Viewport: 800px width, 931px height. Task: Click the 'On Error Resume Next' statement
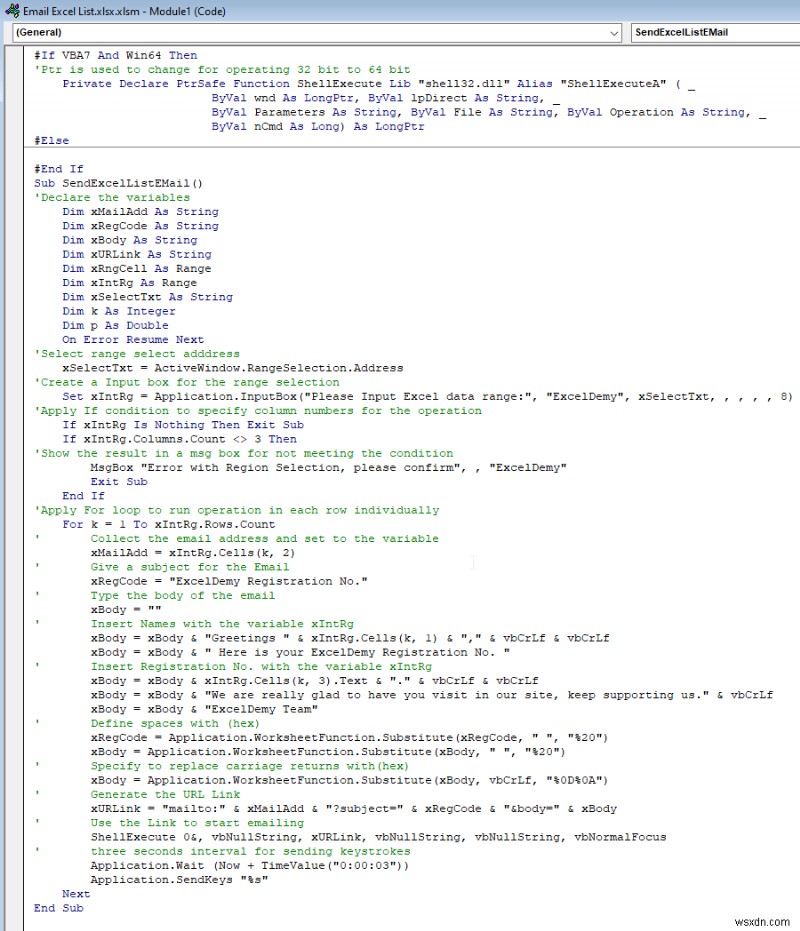[132, 340]
